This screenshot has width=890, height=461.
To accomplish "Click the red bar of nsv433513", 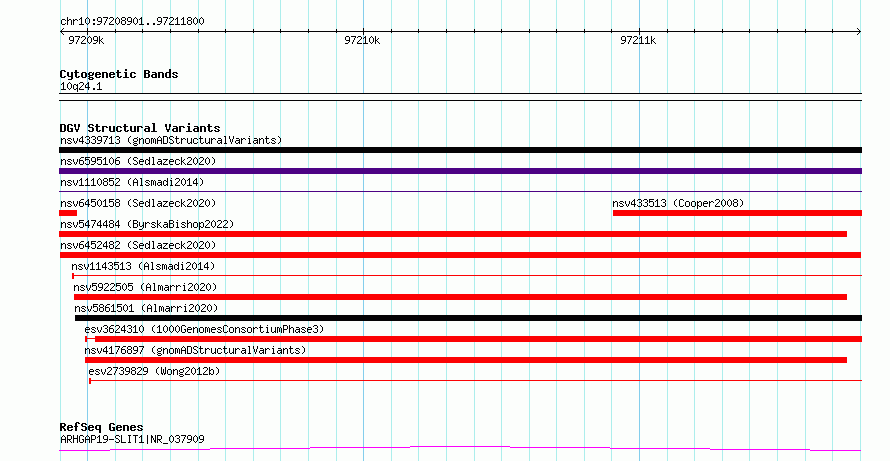I will coord(737,213).
